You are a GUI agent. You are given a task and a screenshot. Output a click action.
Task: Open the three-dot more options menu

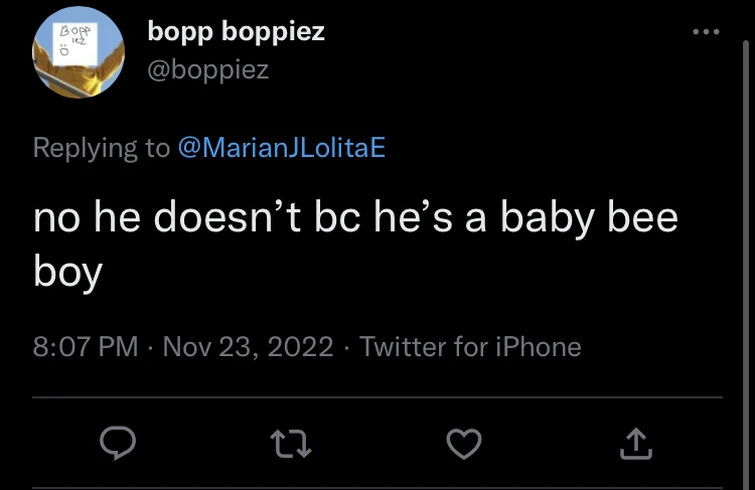pos(706,32)
